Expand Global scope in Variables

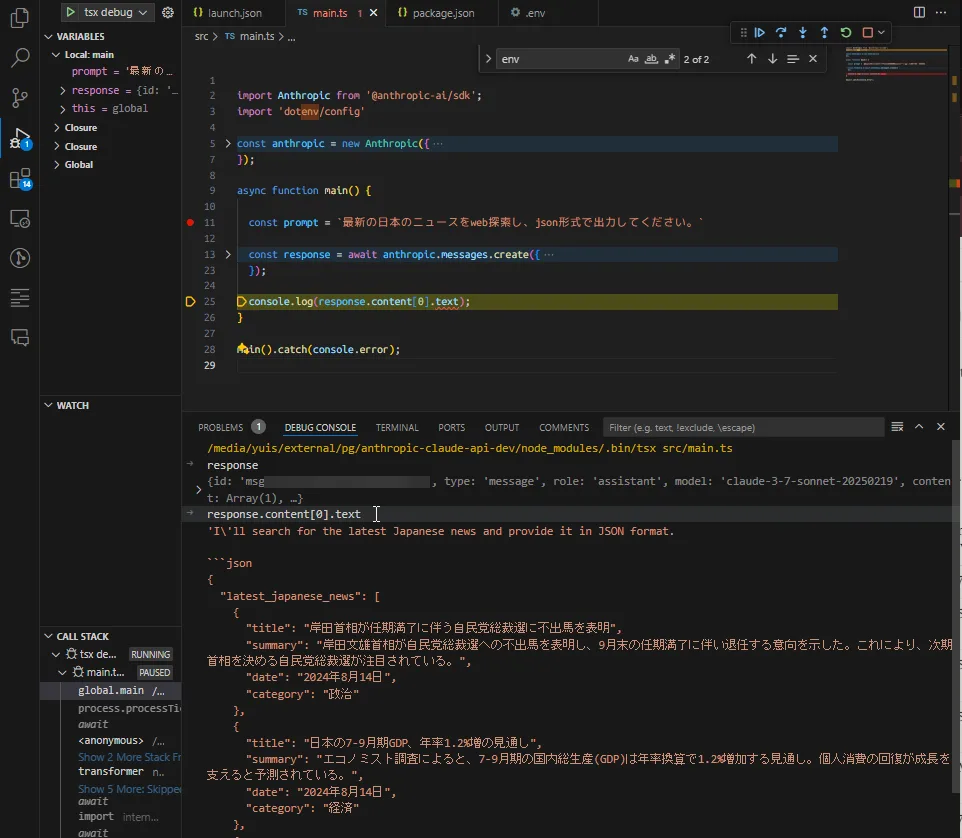(56, 165)
